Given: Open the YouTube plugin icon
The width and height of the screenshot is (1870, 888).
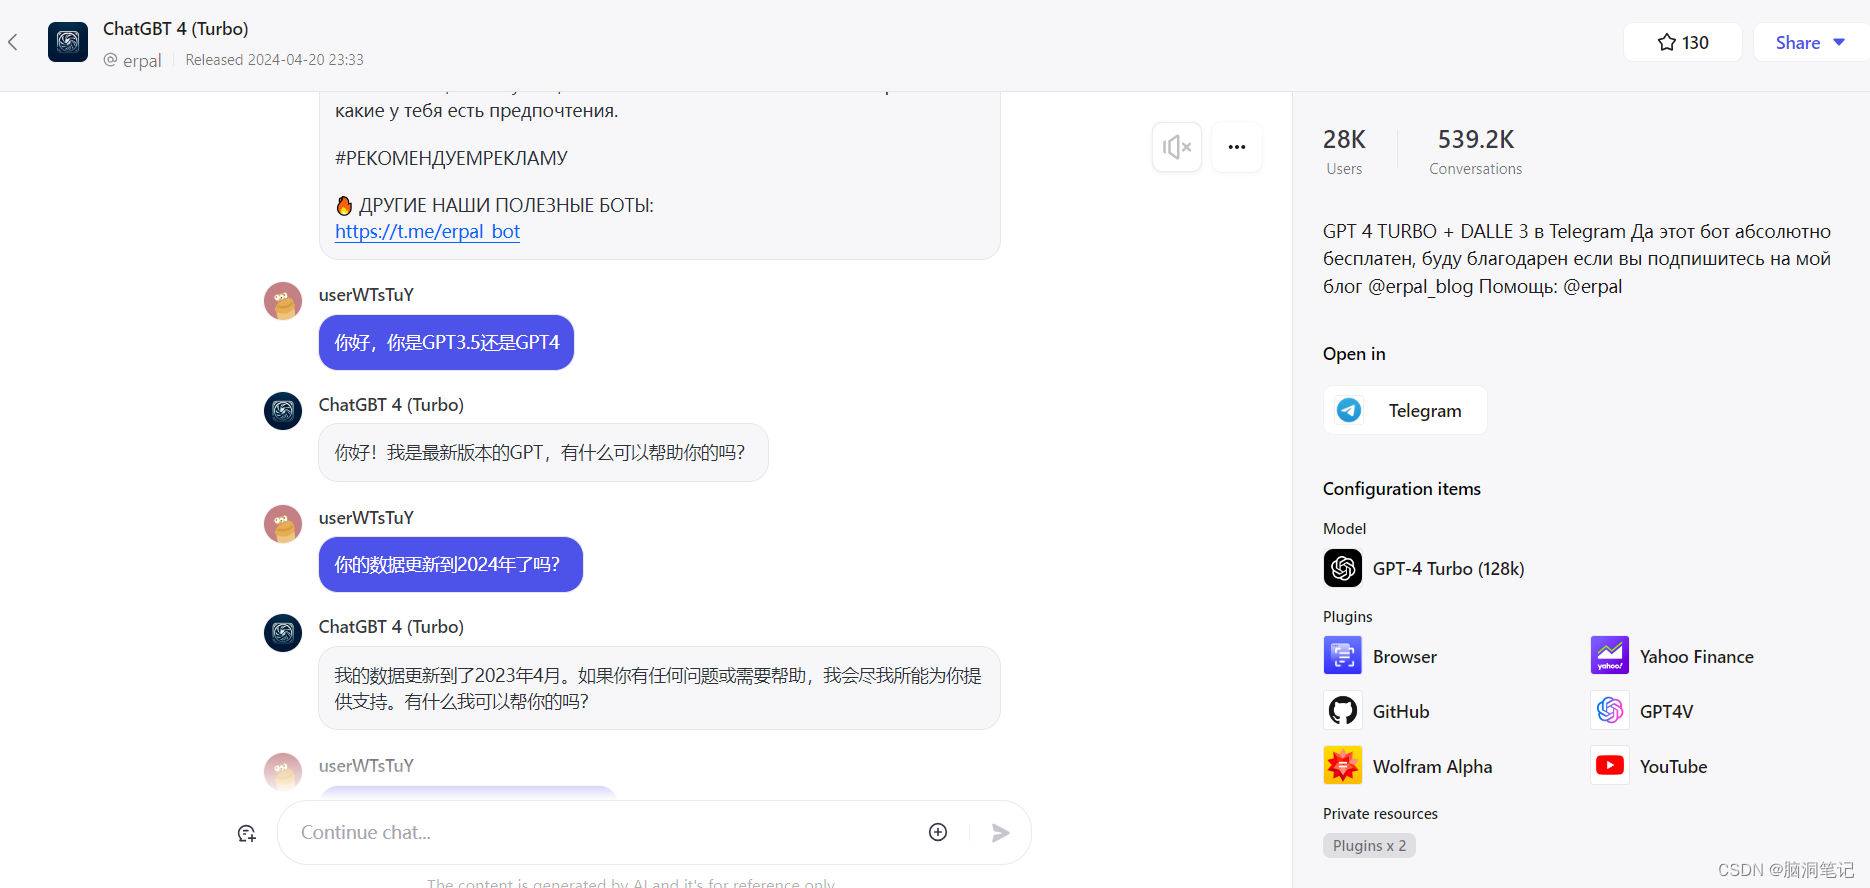Looking at the screenshot, I should pos(1610,766).
